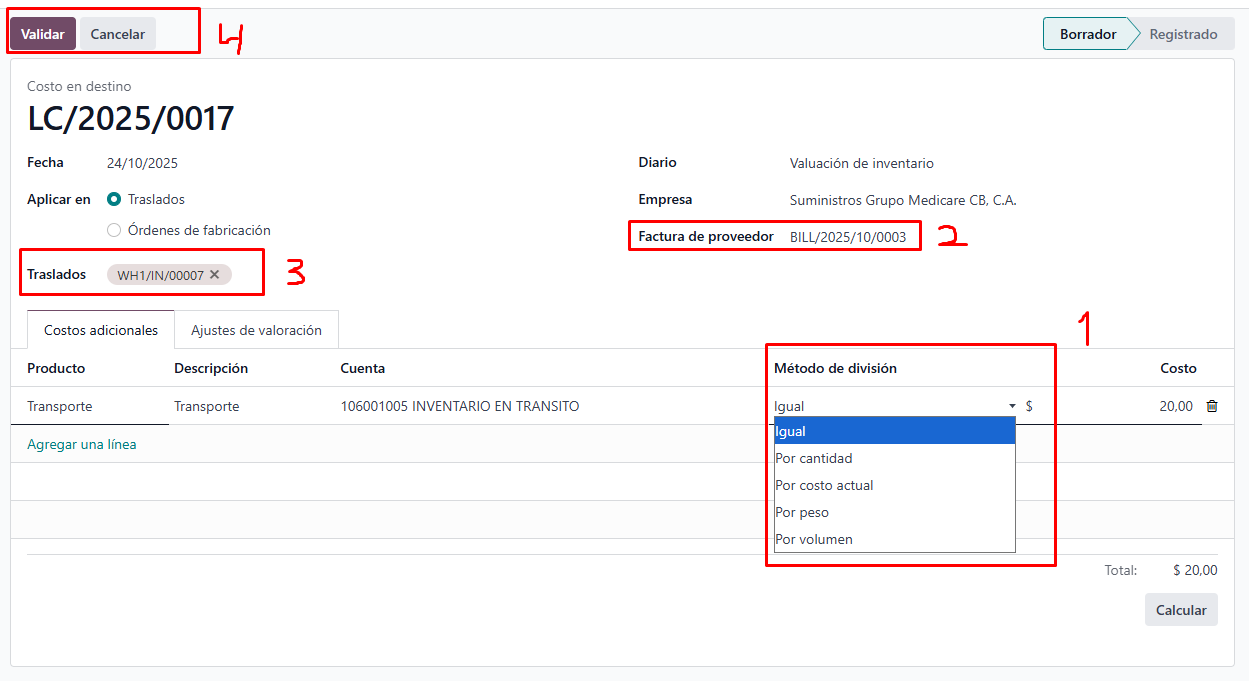Click the LC/2025/0017 record title
Screen dimensions: 1249x681
pyautogui.click(x=131, y=119)
